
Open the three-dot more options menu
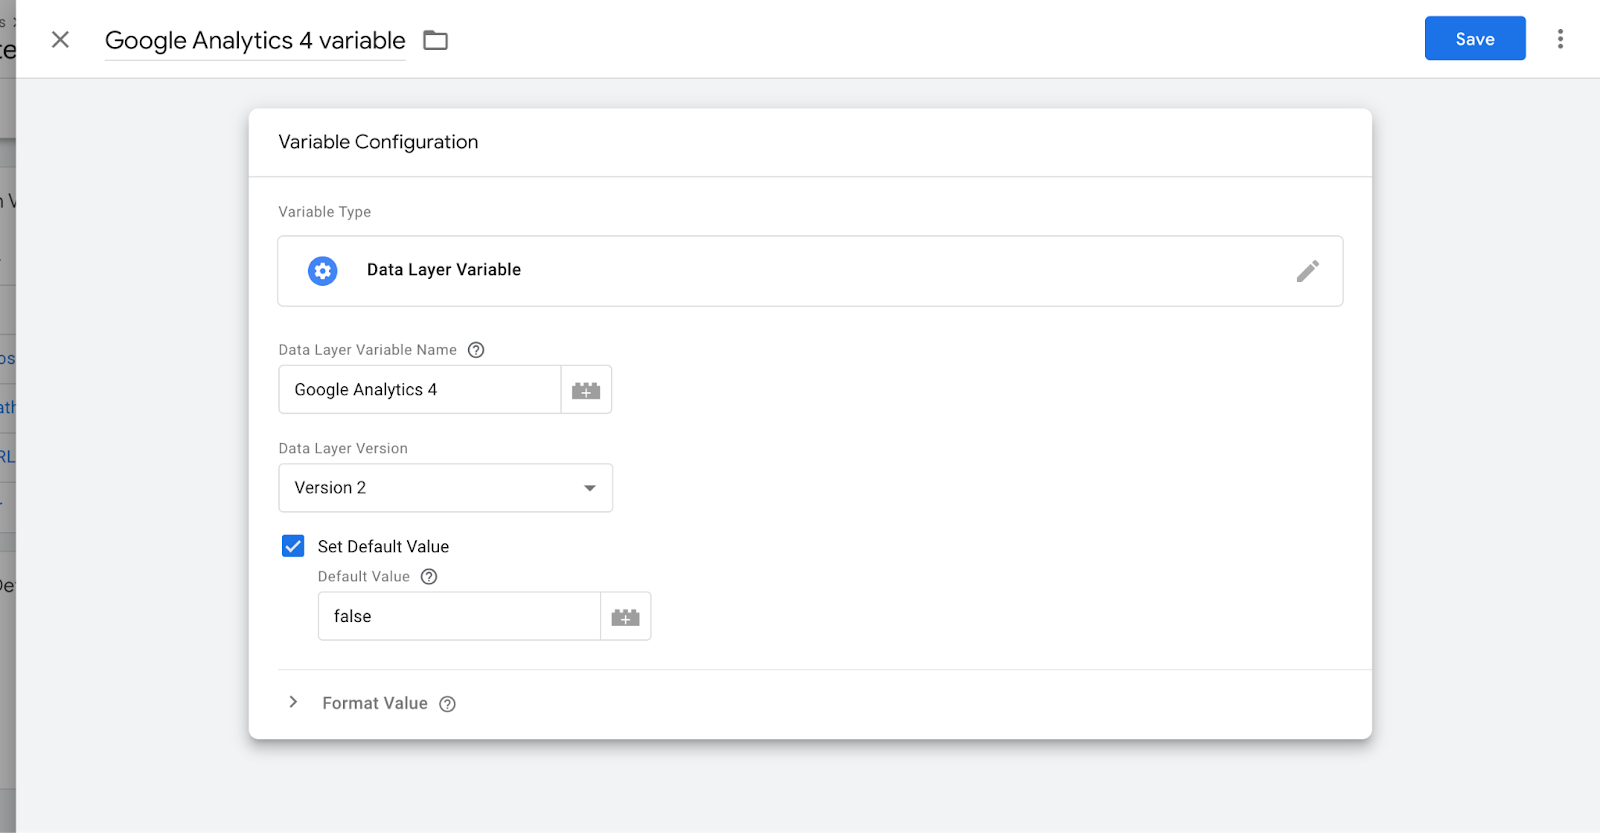tap(1560, 39)
